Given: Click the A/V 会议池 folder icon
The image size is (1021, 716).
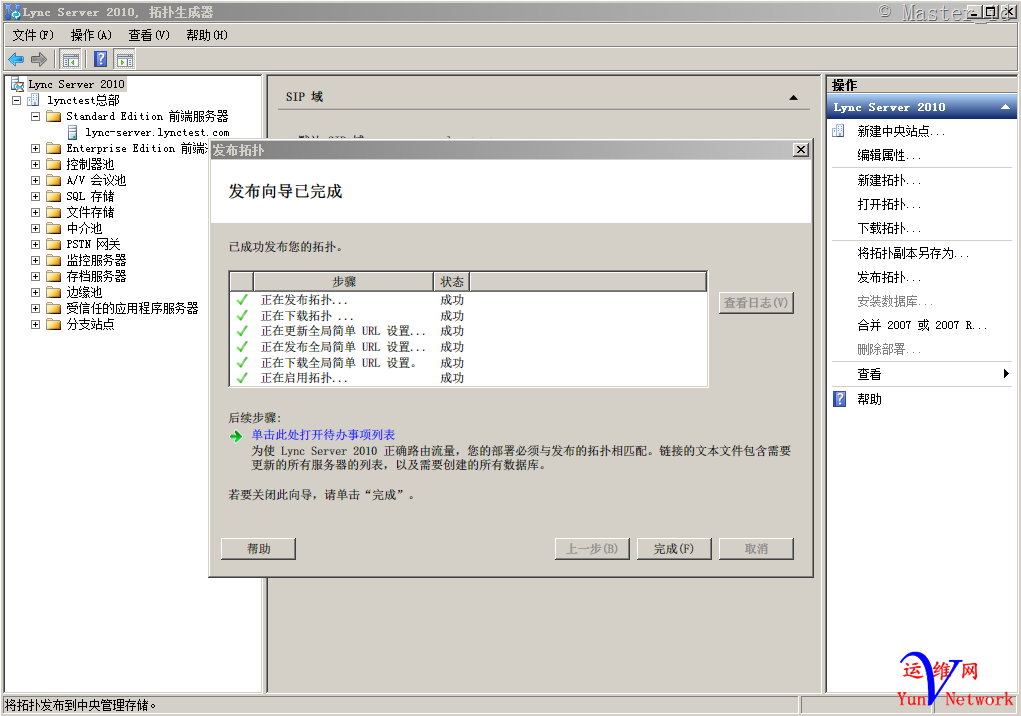Looking at the screenshot, I should 54,180.
